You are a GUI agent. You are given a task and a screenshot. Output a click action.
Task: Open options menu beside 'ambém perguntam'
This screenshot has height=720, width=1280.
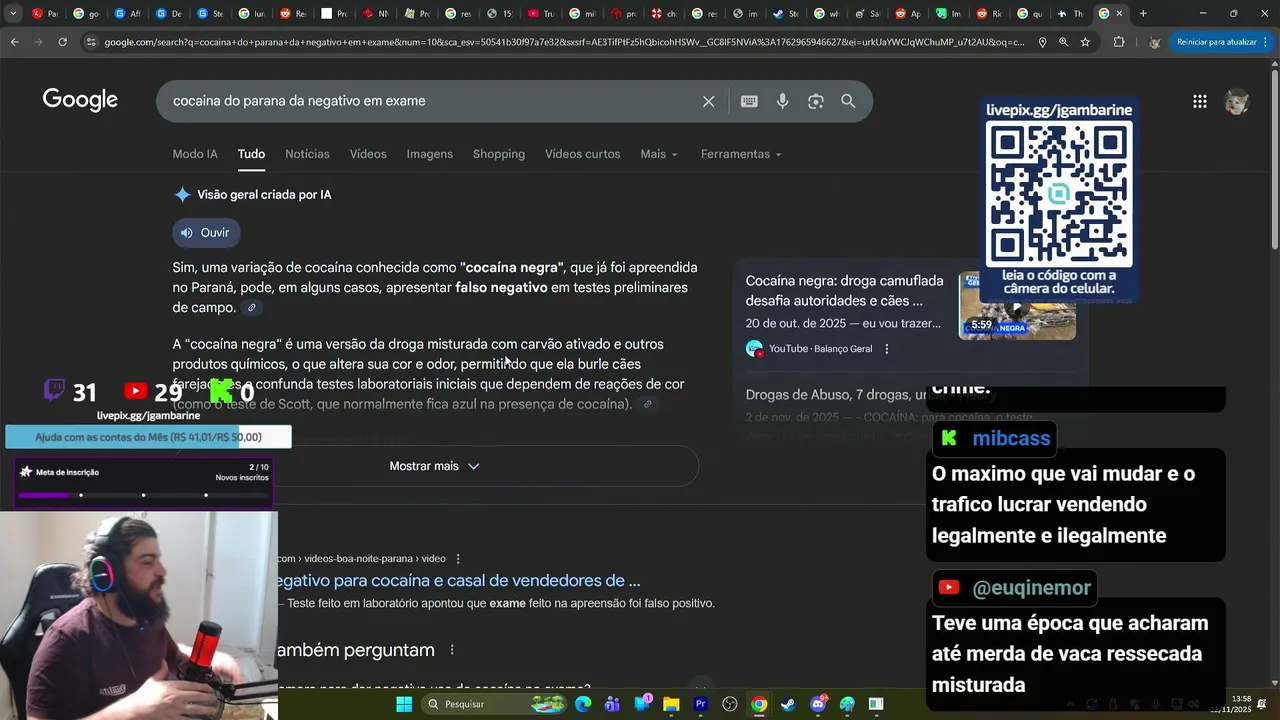(452, 650)
